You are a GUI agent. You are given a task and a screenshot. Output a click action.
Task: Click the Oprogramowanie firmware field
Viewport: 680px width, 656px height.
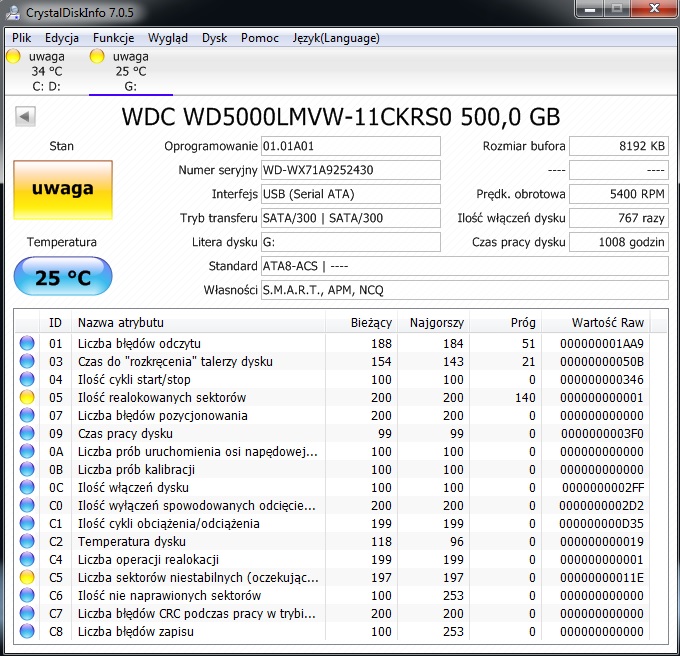click(350, 146)
